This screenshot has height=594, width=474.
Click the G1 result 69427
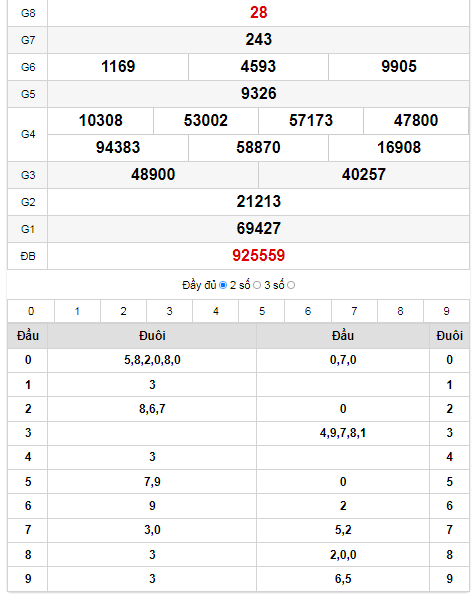(258, 228)
